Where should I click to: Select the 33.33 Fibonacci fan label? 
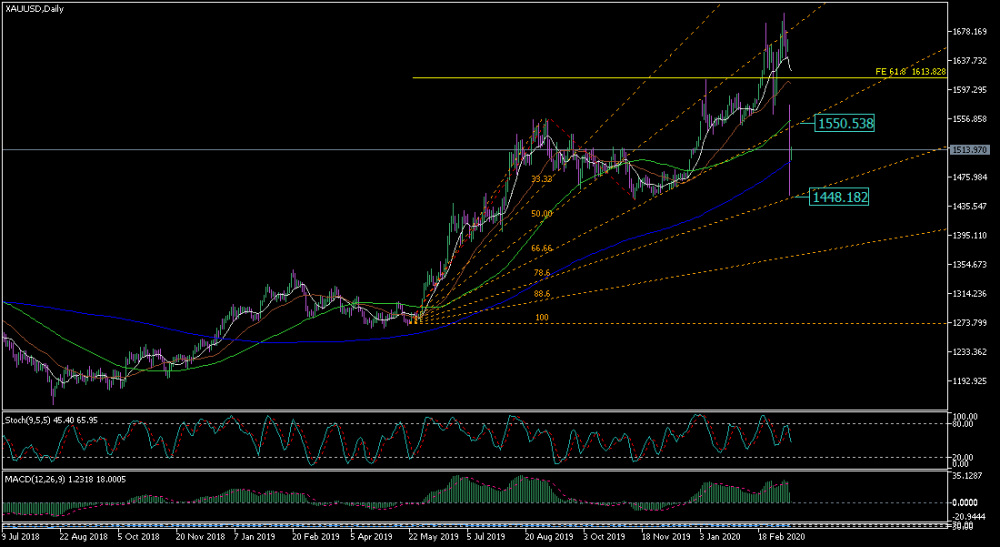[541, 180]
